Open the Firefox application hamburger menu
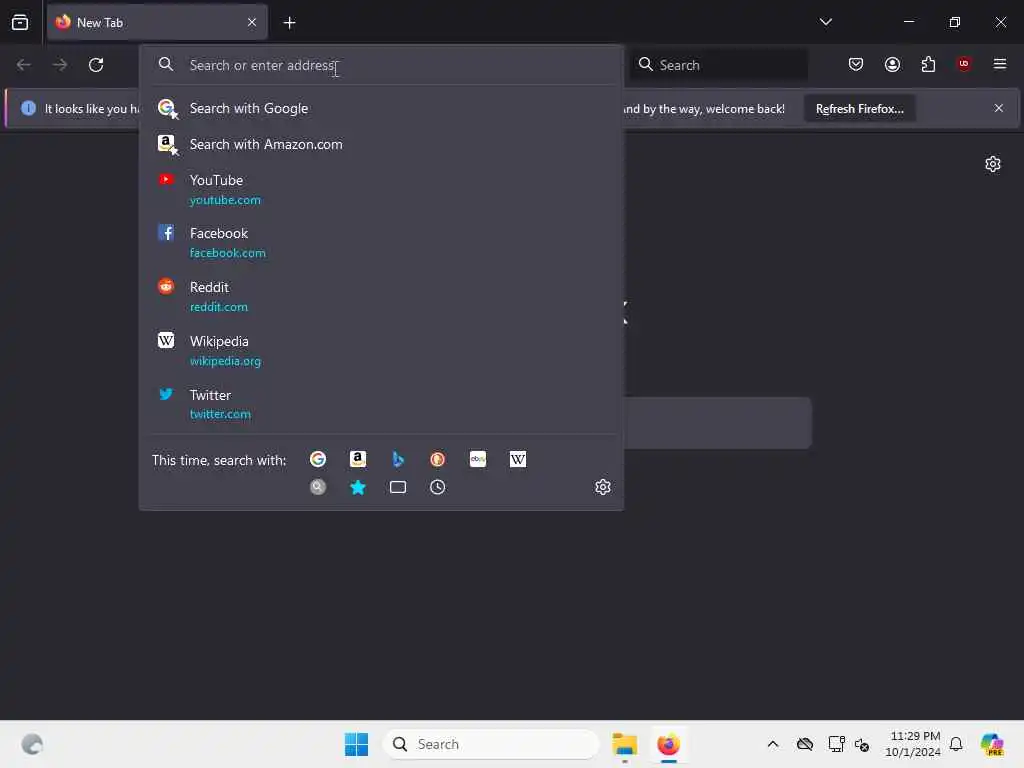1024x768 pixels. [1000, 64]
